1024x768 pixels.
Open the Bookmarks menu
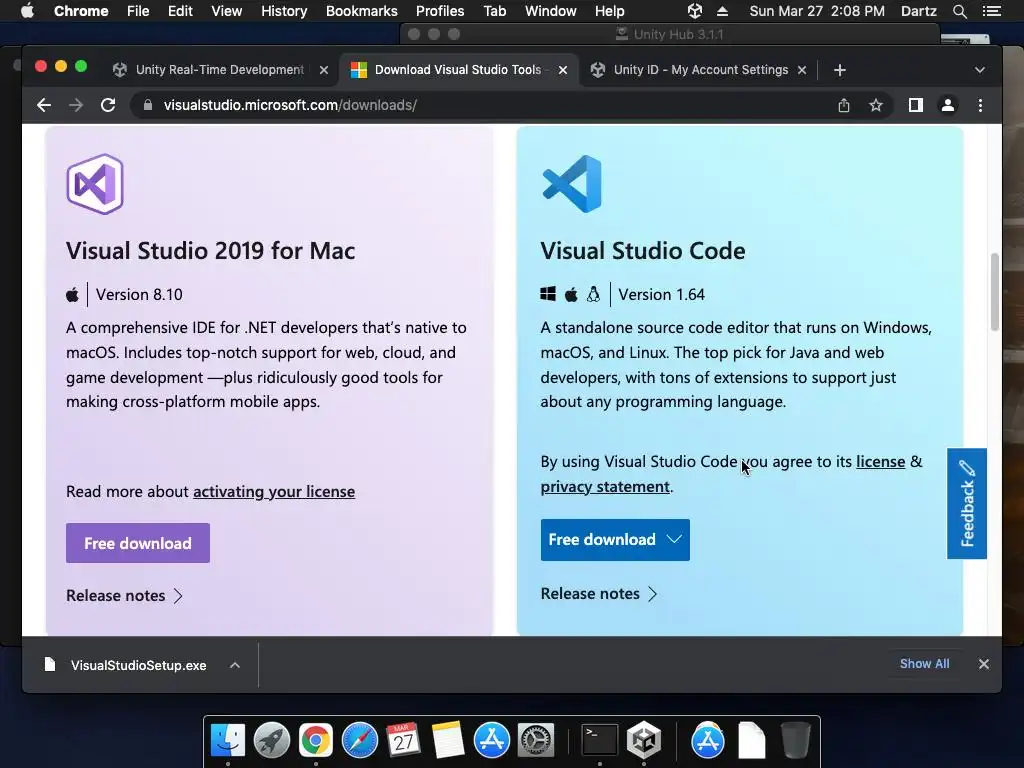tap(362, 11)
